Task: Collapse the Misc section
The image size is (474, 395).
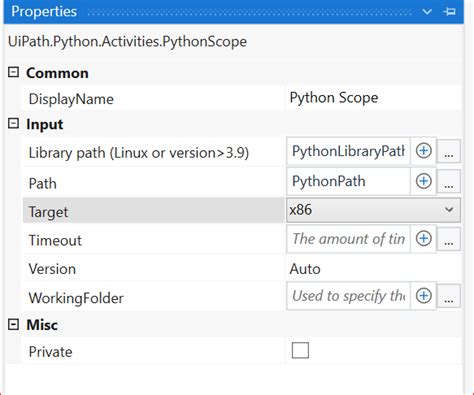Action: click(x=13, y=324)
